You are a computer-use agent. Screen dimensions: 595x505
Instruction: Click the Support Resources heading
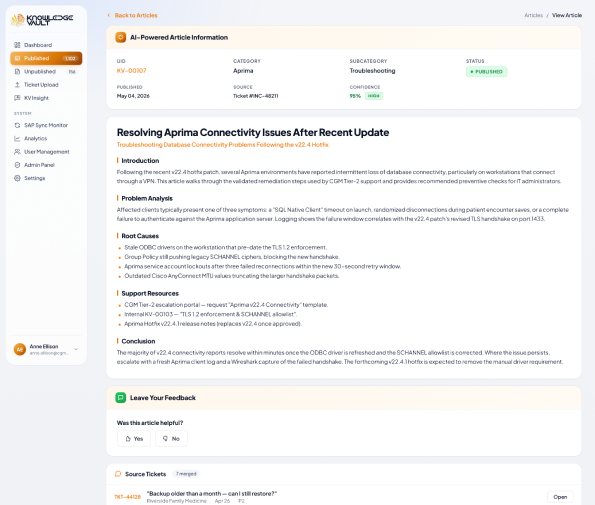(x=150, y=294)
